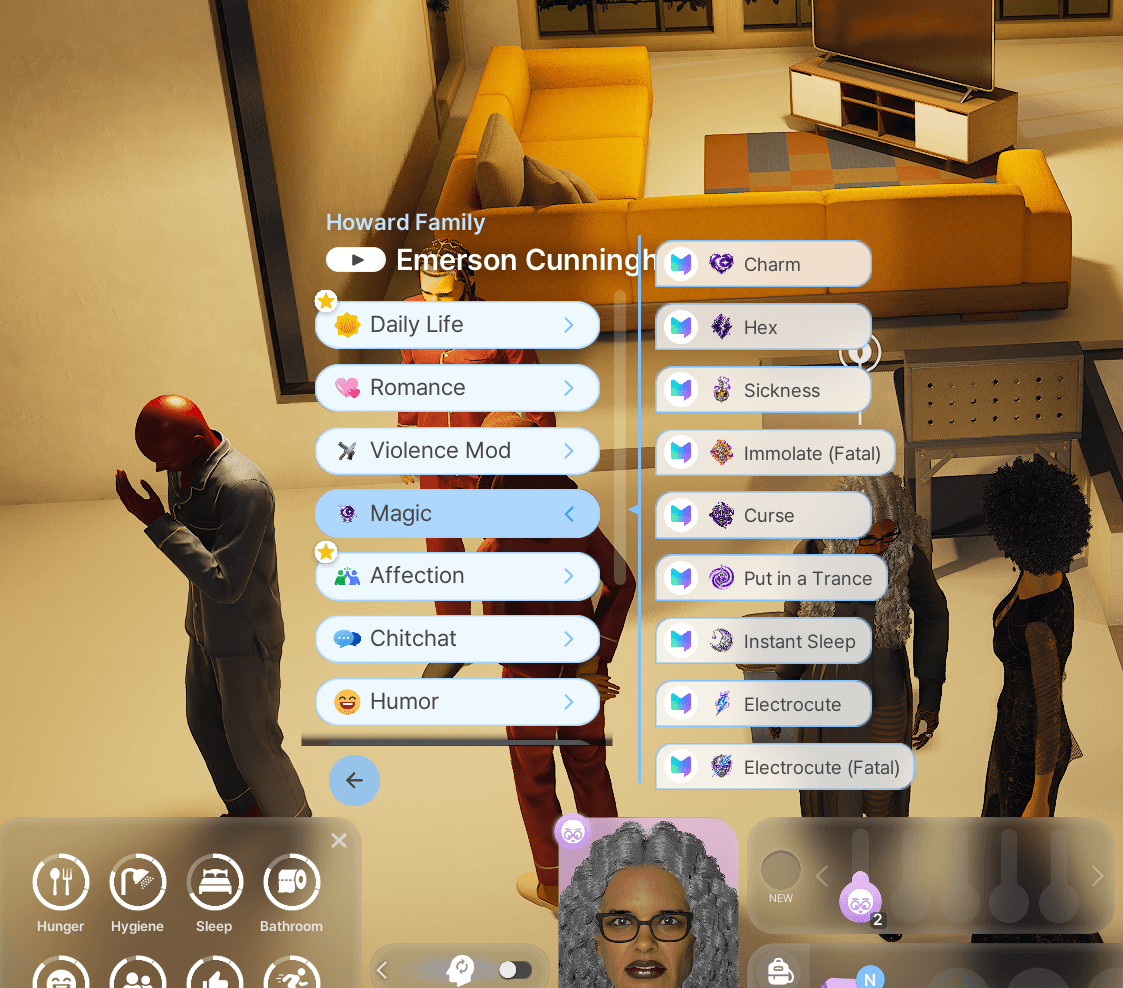Select the Charm magic interaction
The width and height of the screenshot is (1123, 988).
click(x=763, y=264)
